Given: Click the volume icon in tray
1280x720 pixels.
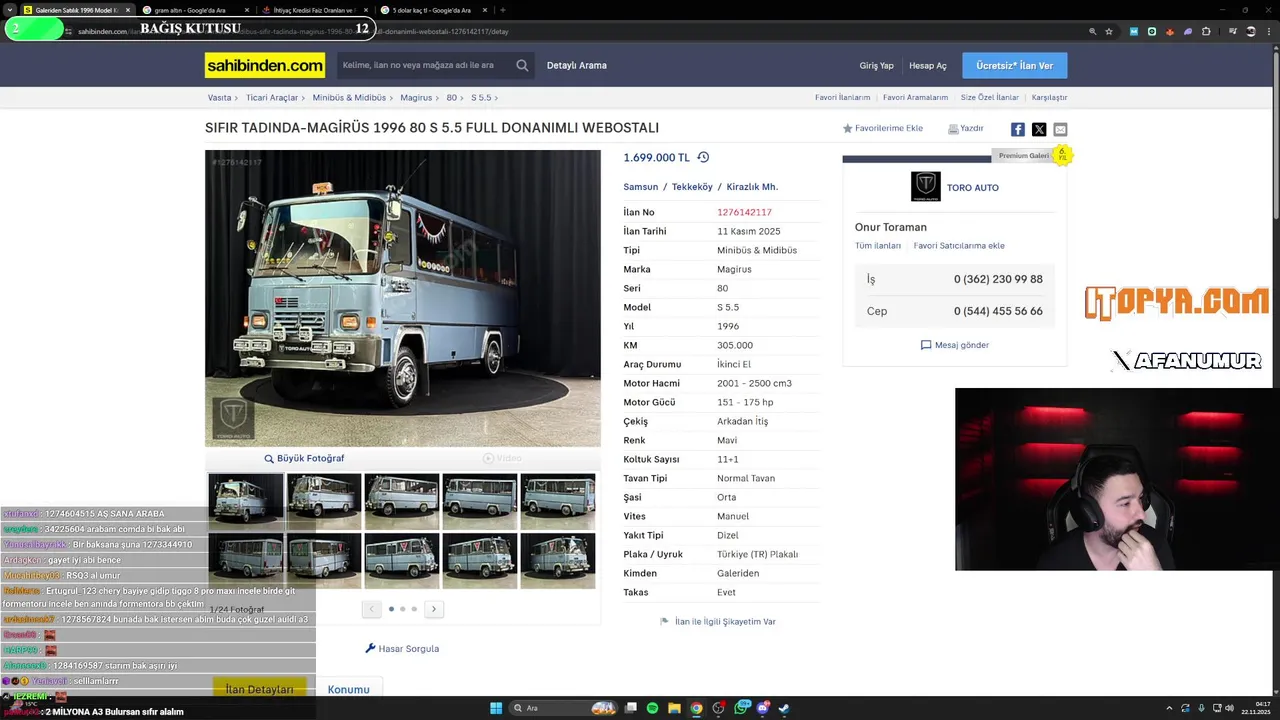Looking at the screenshot, I should [1229, 708].
